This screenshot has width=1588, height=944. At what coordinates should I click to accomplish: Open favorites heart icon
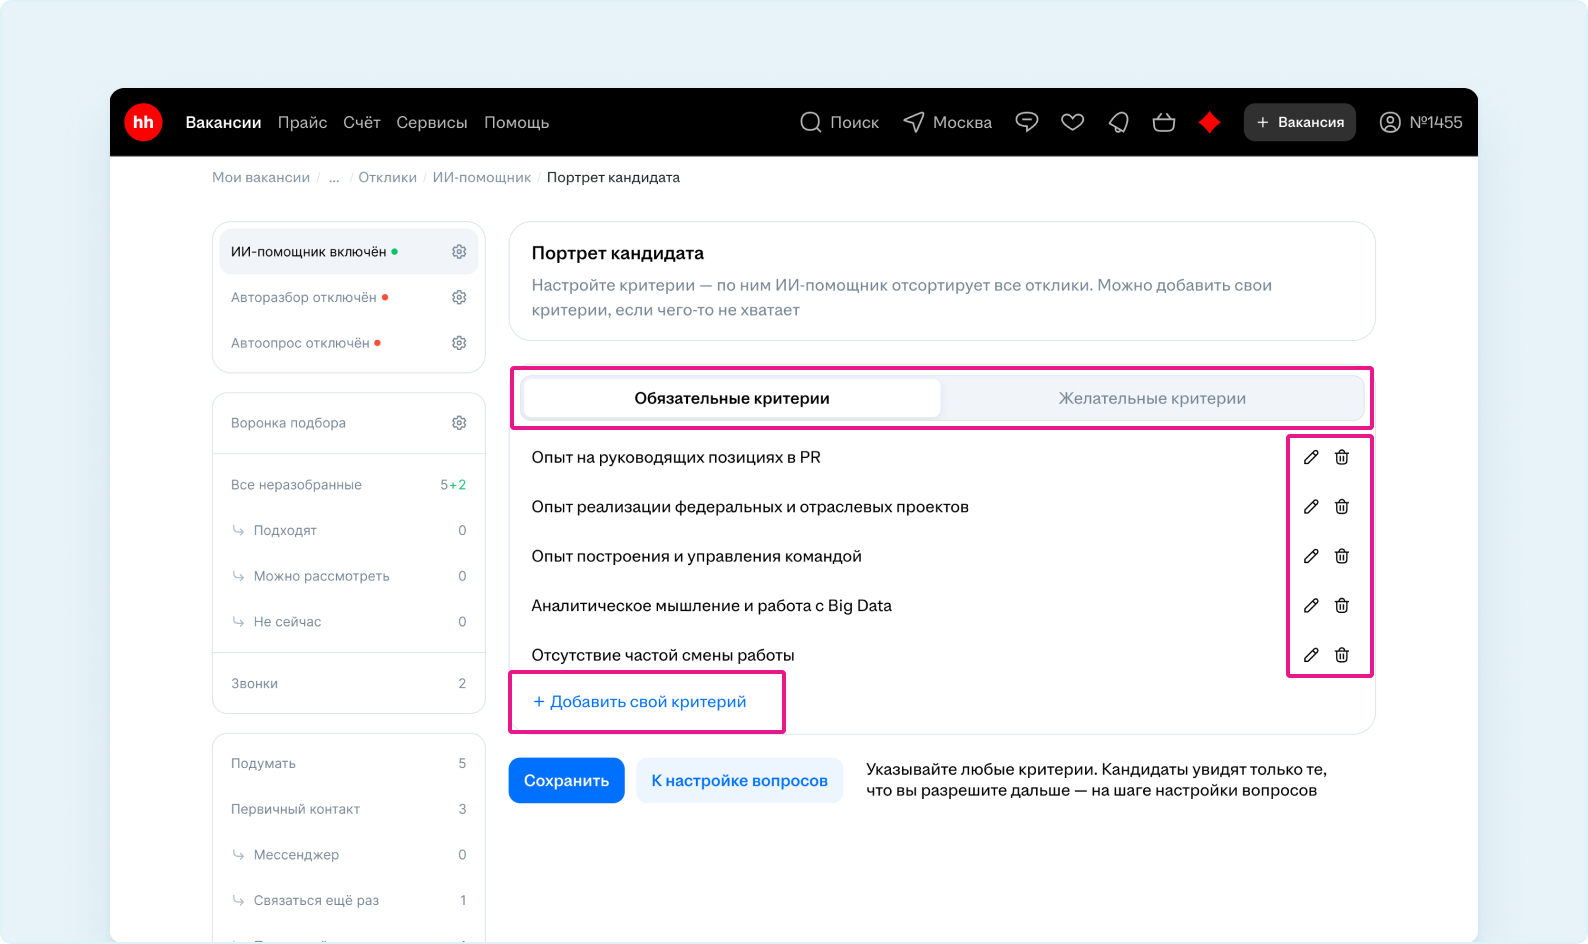coord(1072,122)
